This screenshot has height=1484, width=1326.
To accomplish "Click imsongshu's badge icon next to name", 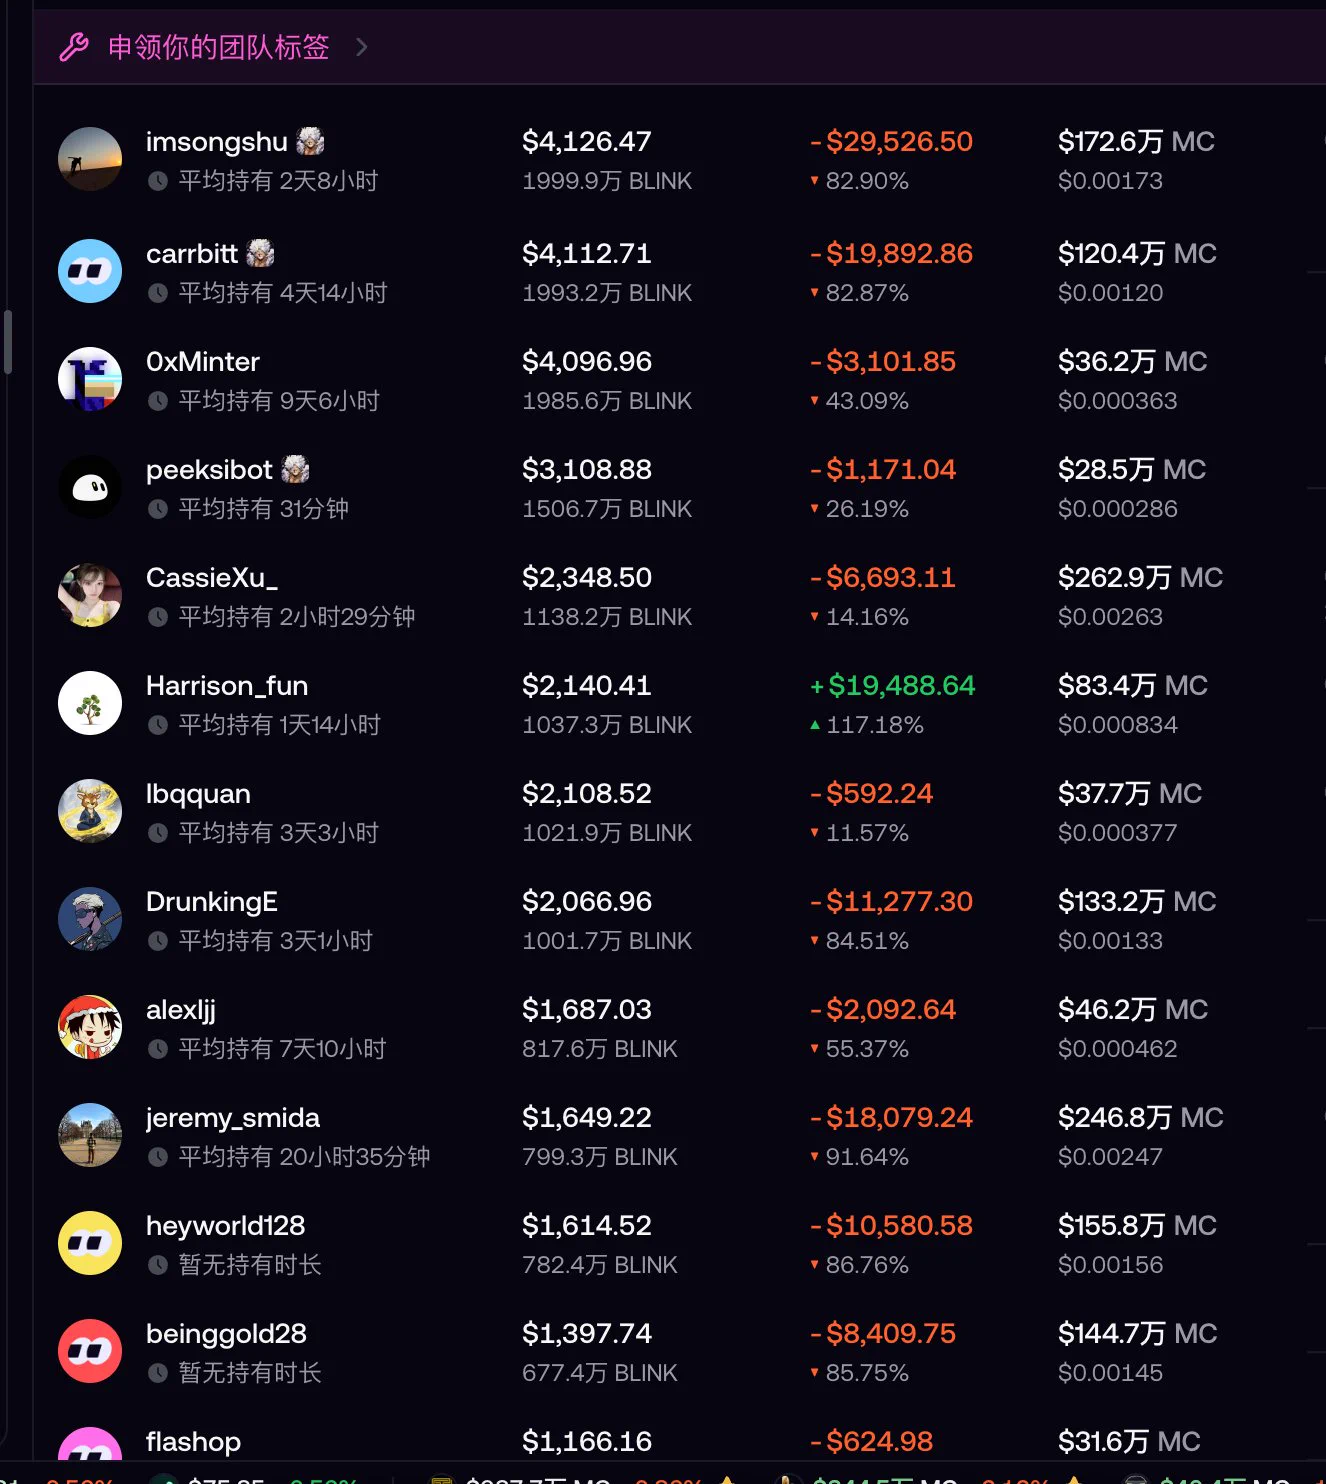I will click(311, 141).
